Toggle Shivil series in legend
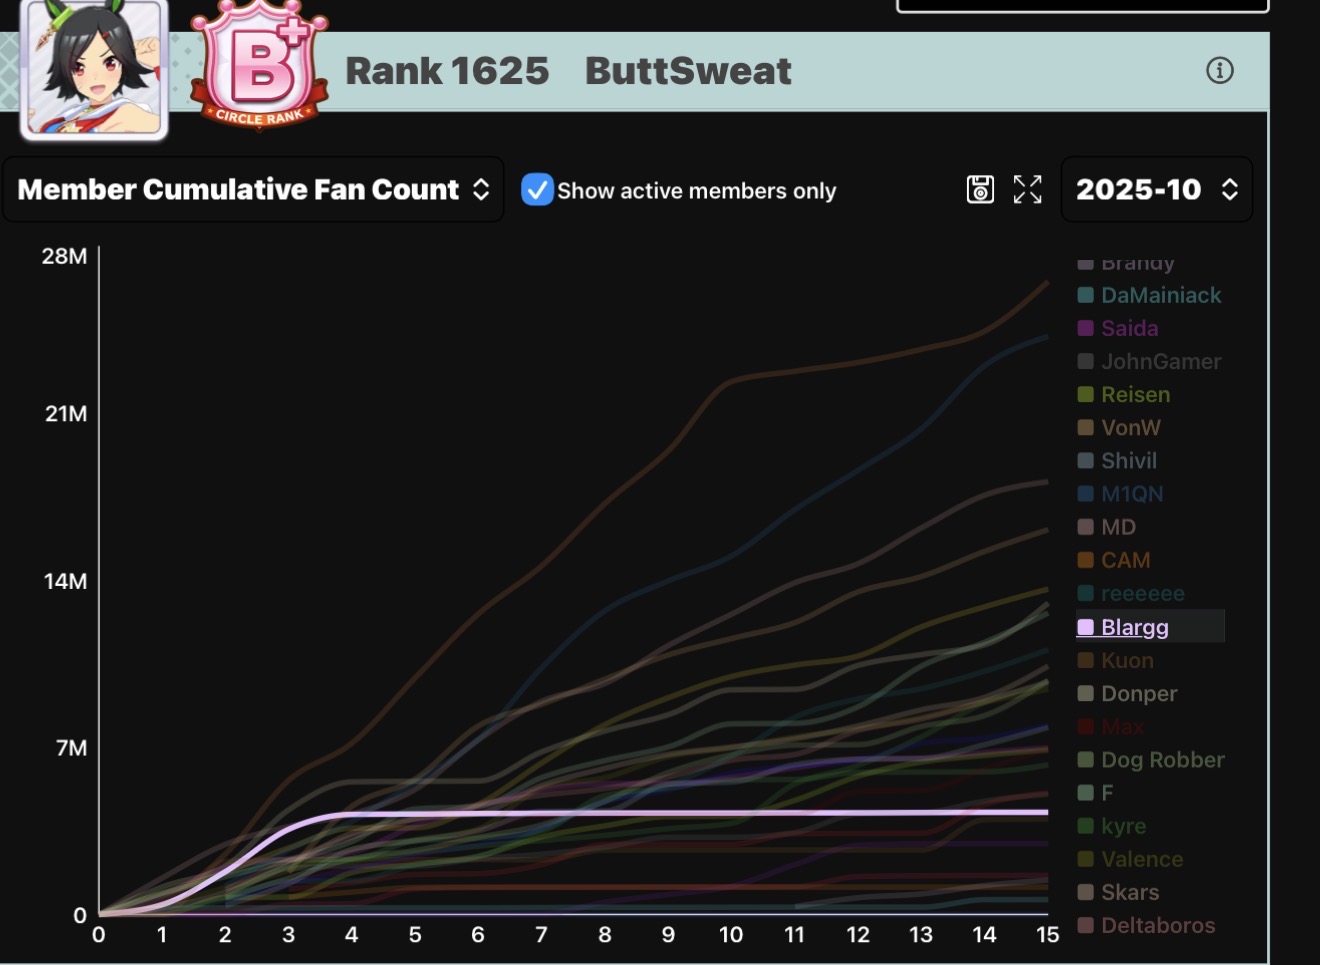The image size is (1320, 965). (1117, 460)
